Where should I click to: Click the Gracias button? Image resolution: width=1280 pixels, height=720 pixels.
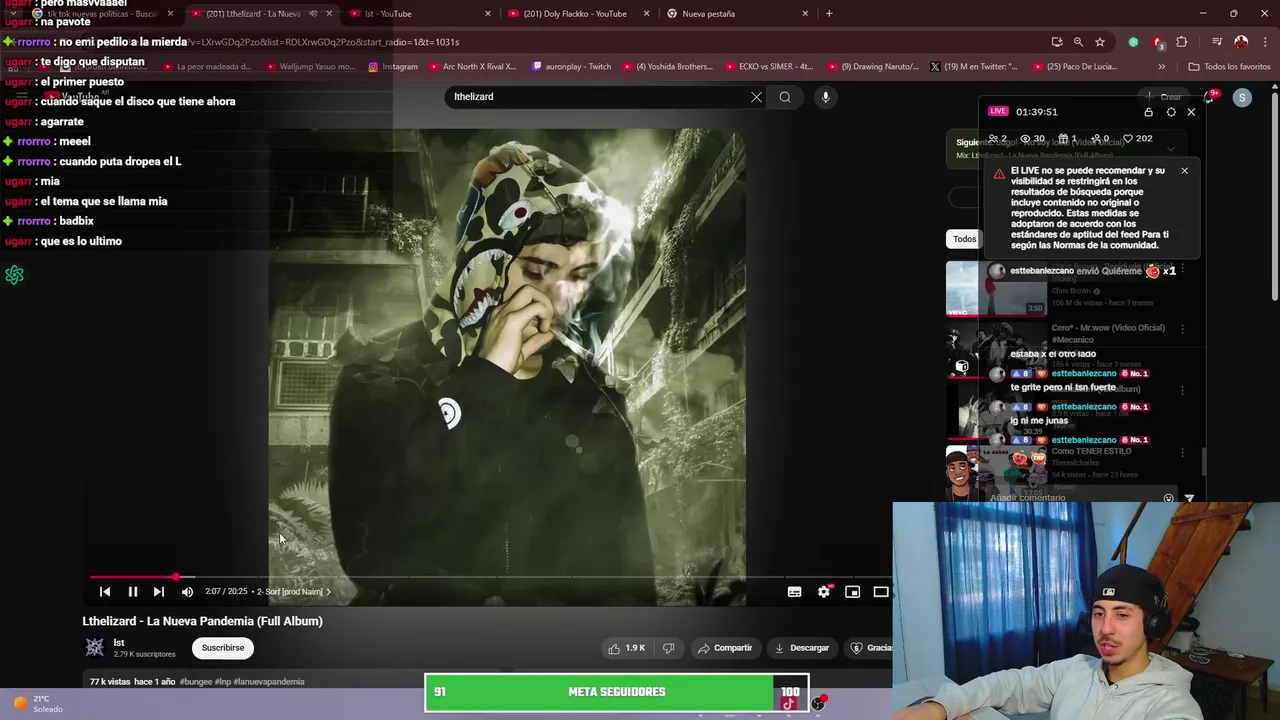(870, 648)
